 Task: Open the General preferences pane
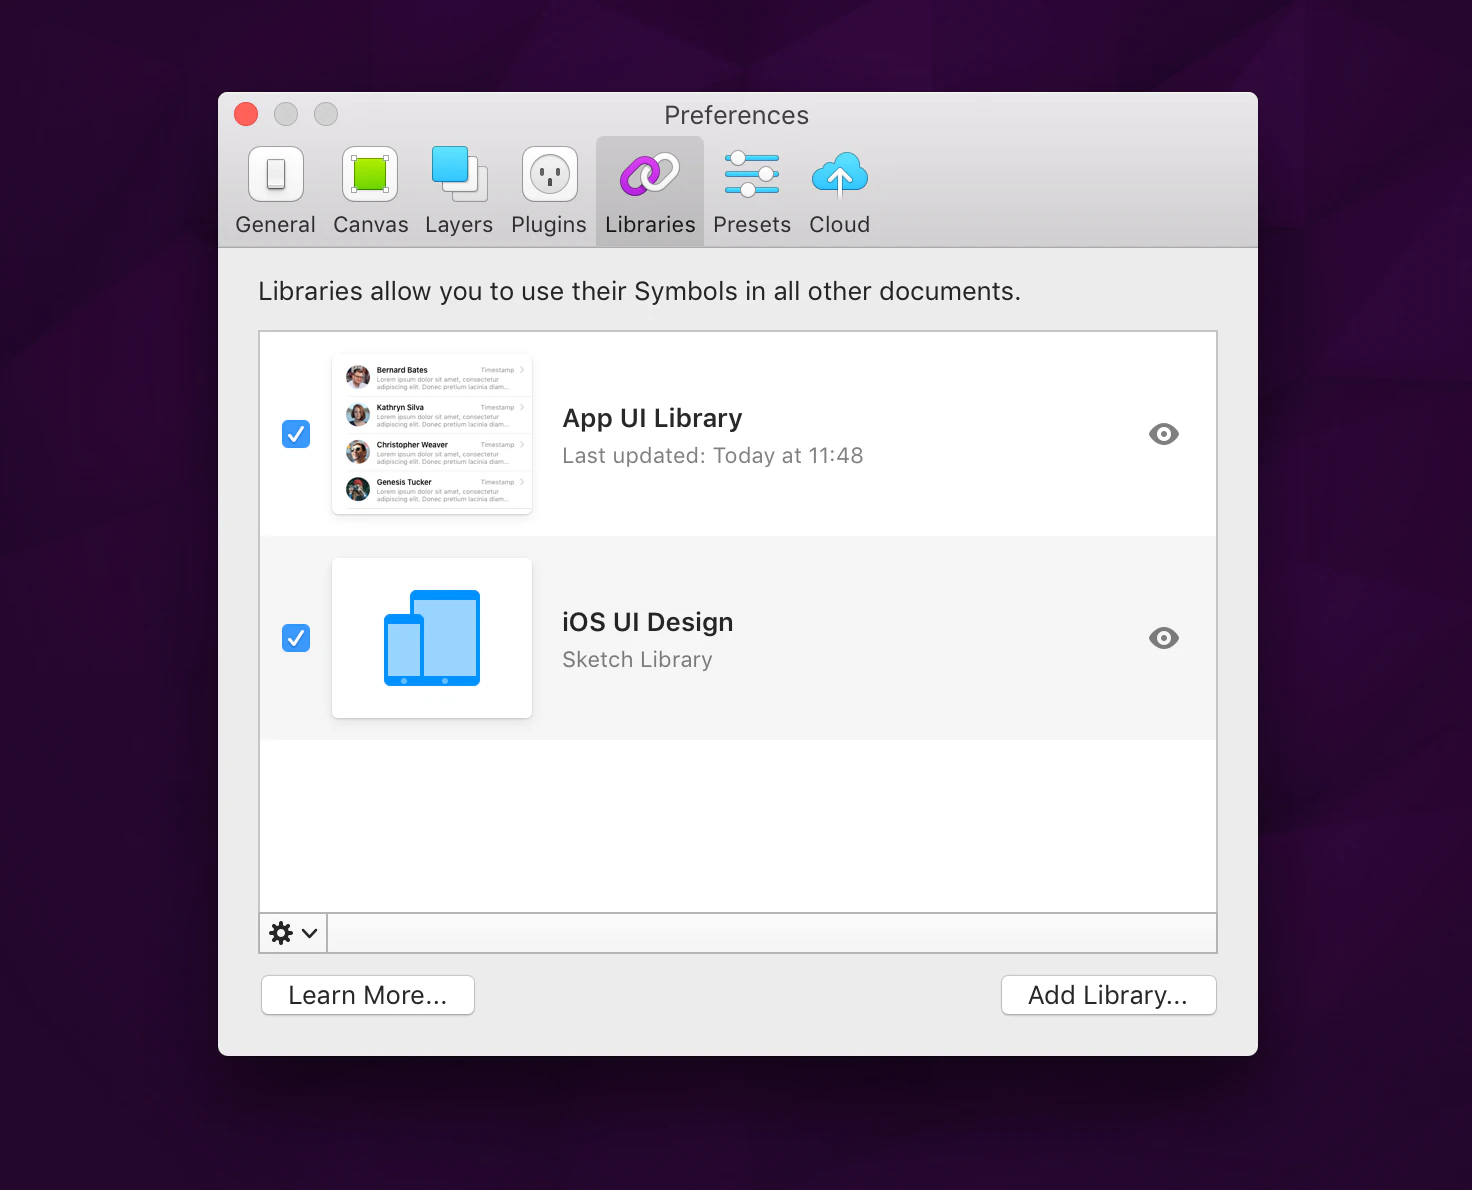tap(275, 192)
